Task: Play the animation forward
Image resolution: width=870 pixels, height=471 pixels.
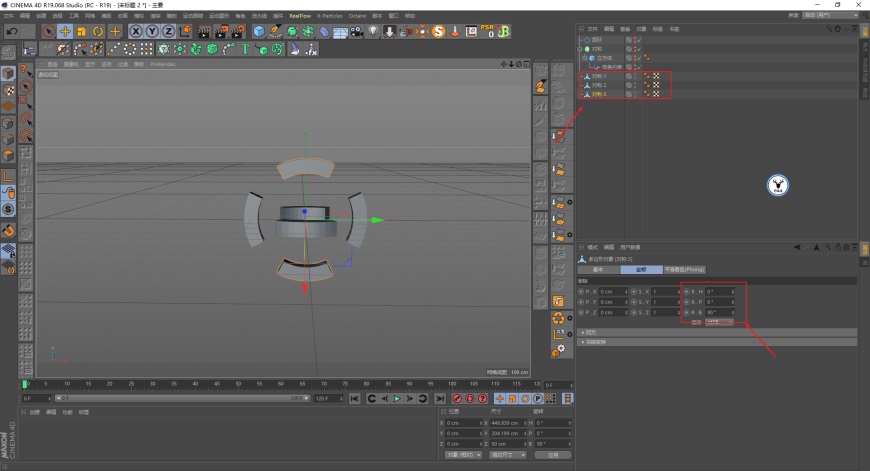Action: (397, 398)
